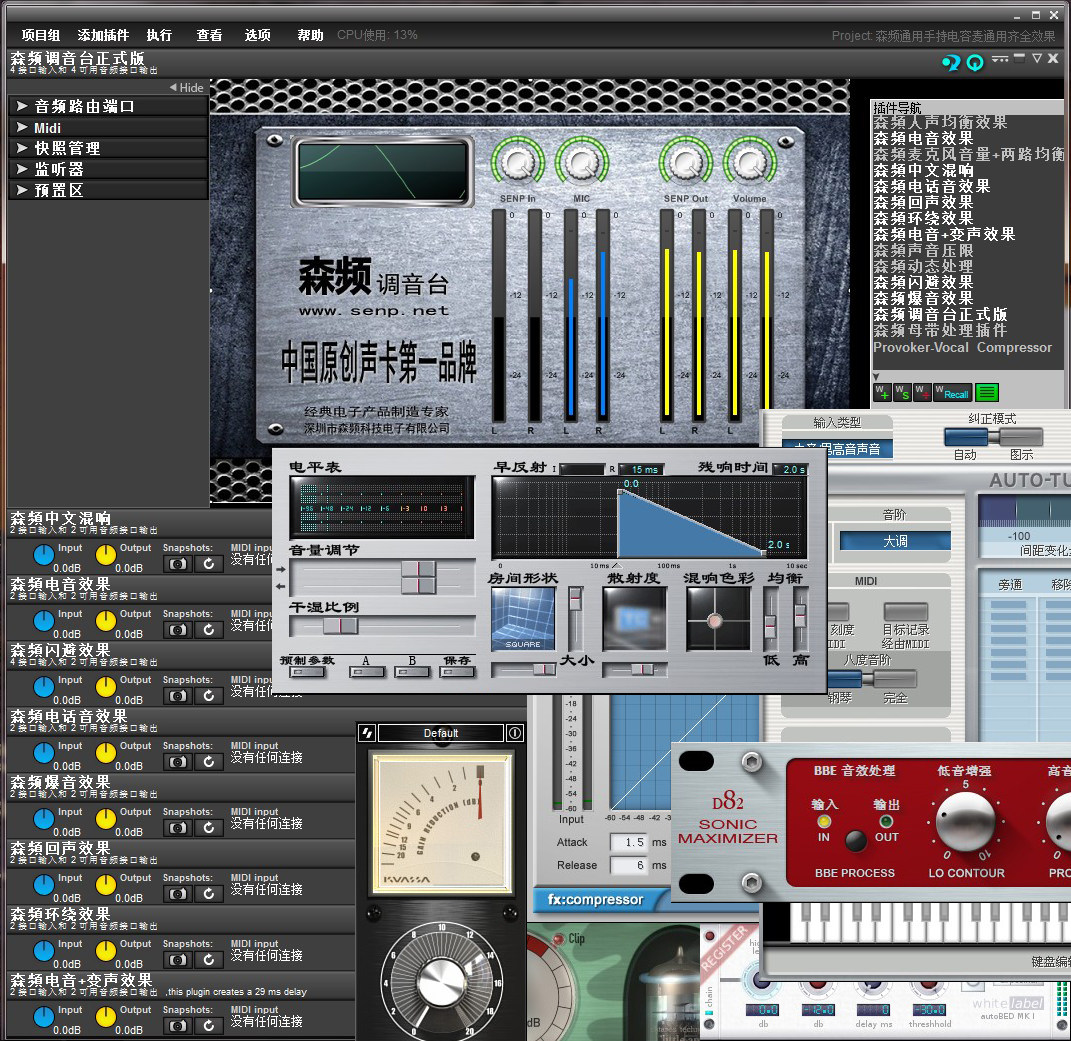1071x1041 pixels.
Task: Collapse plugin panel with the down triangle icon
Action: coord(1037,59)
